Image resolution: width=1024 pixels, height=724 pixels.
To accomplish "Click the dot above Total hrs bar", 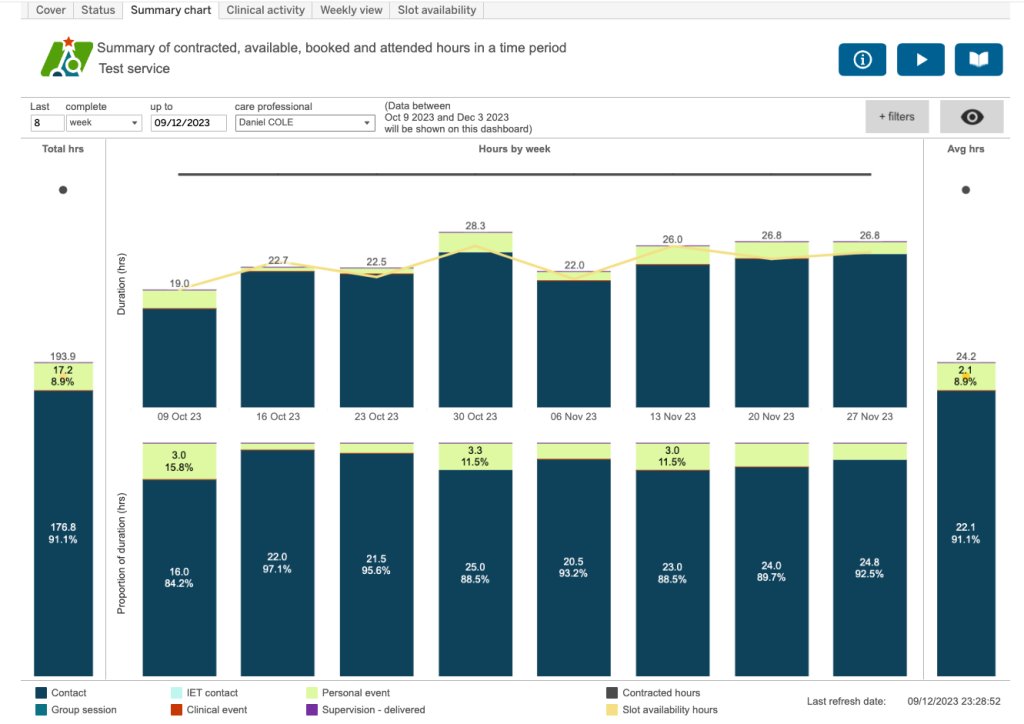I will click(x=63, y=189).
